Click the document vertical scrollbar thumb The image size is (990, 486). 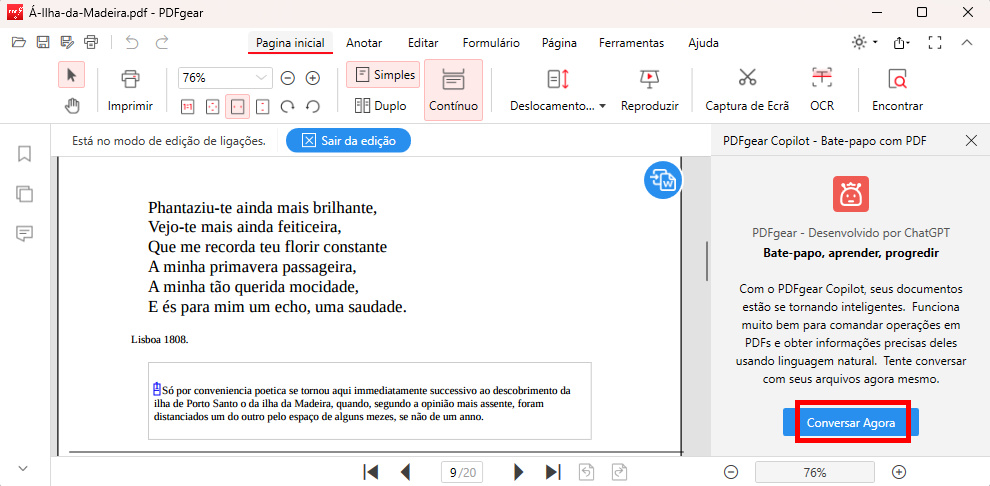coord(707,261)
